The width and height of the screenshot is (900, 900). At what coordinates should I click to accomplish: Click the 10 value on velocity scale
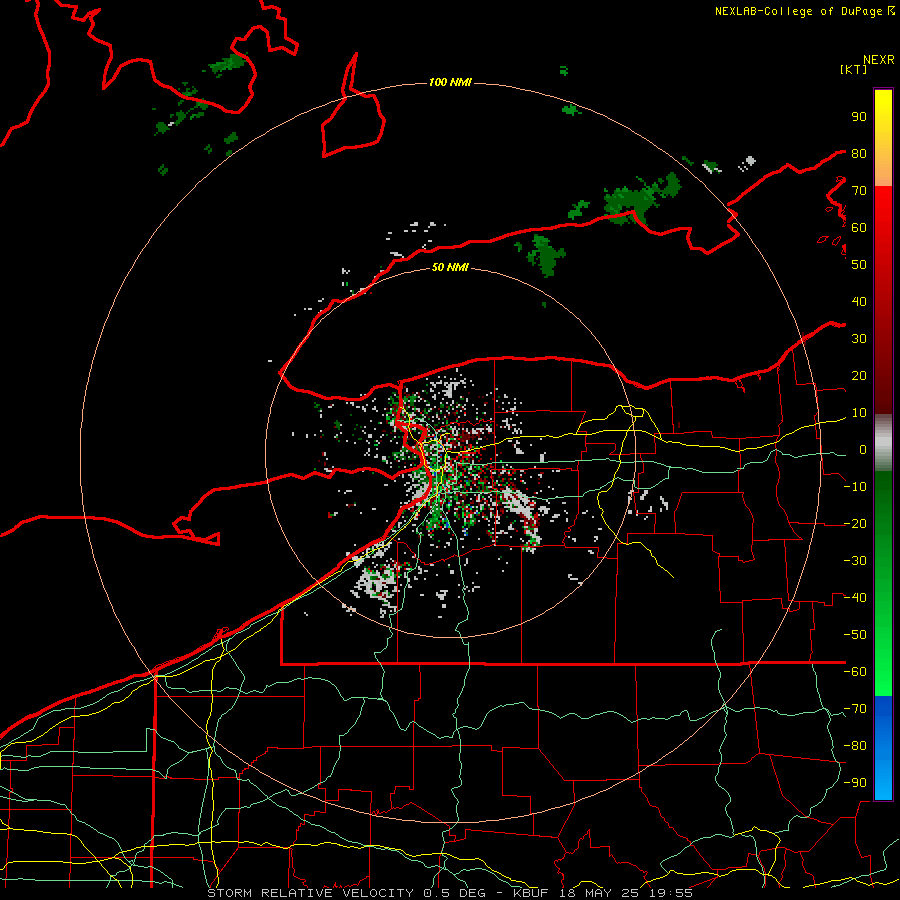(859, 413)
